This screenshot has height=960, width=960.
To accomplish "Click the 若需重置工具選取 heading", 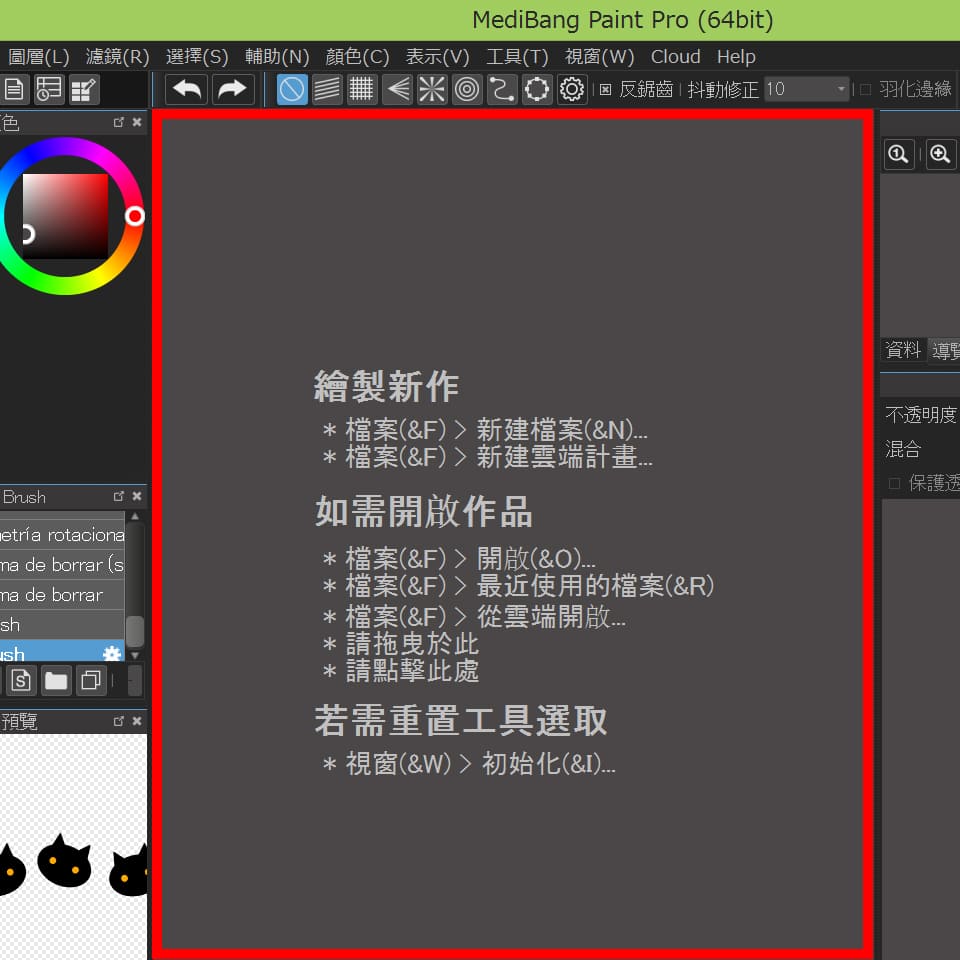I will 460,721.
